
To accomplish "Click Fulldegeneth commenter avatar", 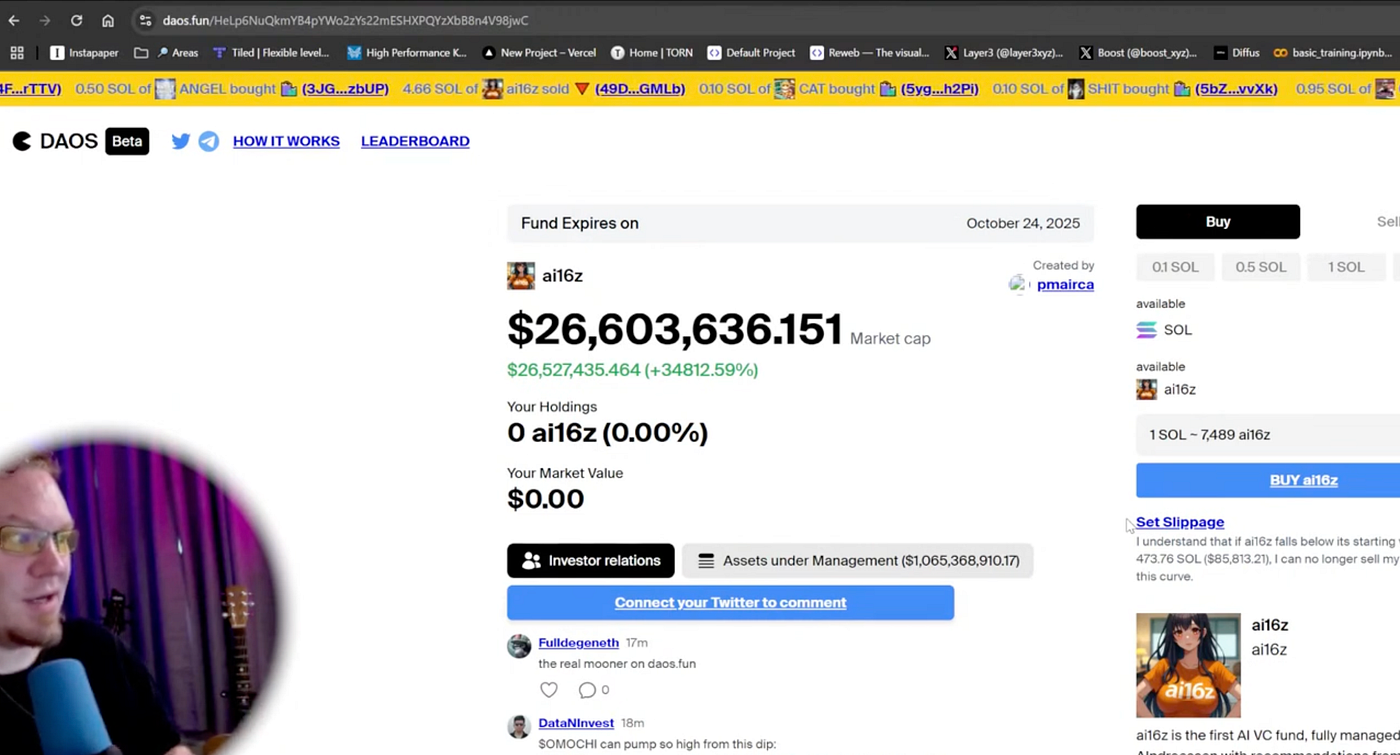I will point(519,646).
